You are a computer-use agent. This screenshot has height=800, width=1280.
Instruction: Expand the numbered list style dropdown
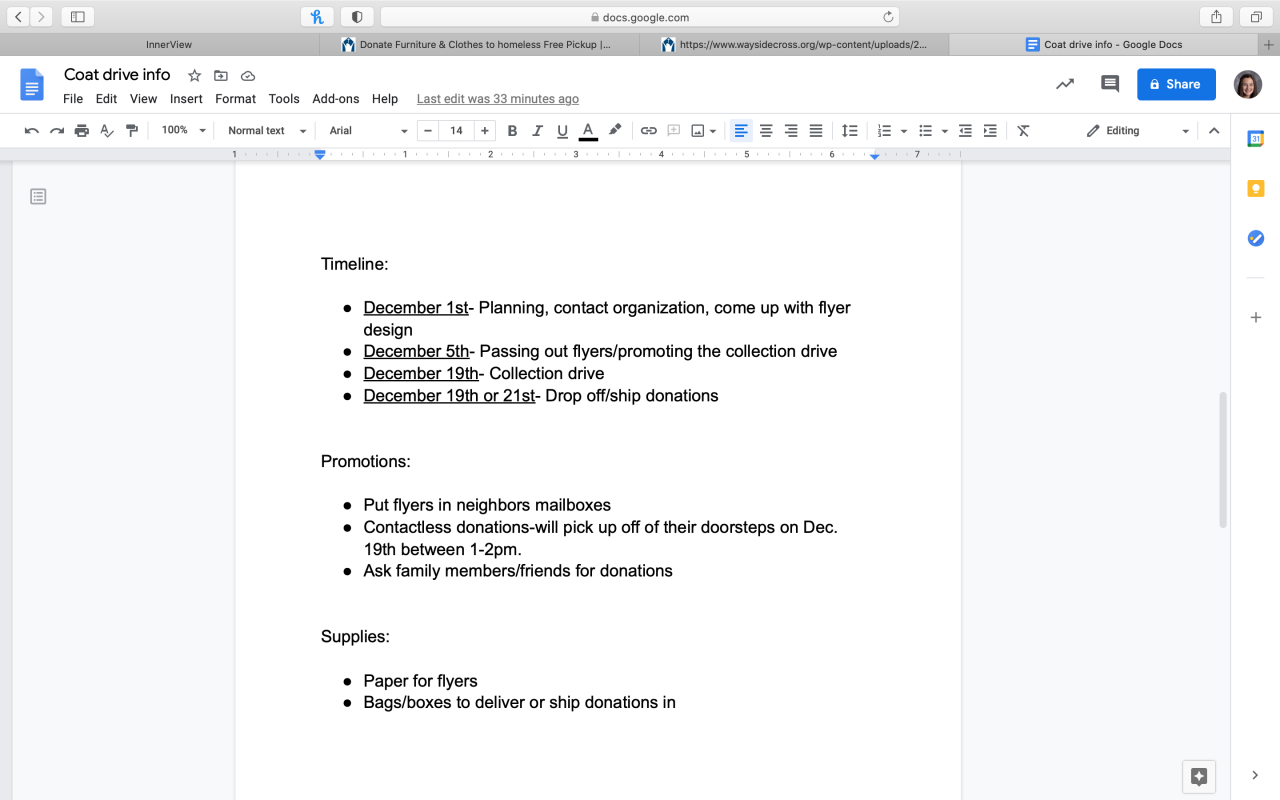pos(904,131)
